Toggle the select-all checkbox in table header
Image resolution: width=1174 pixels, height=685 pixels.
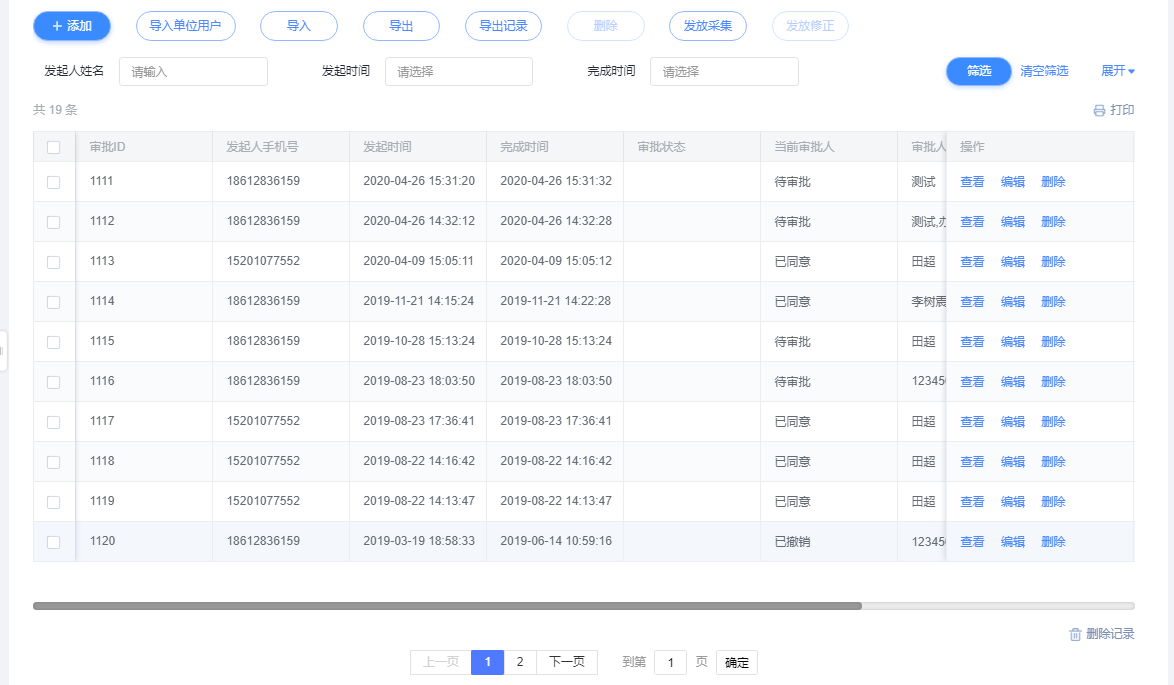click(54, 147)
